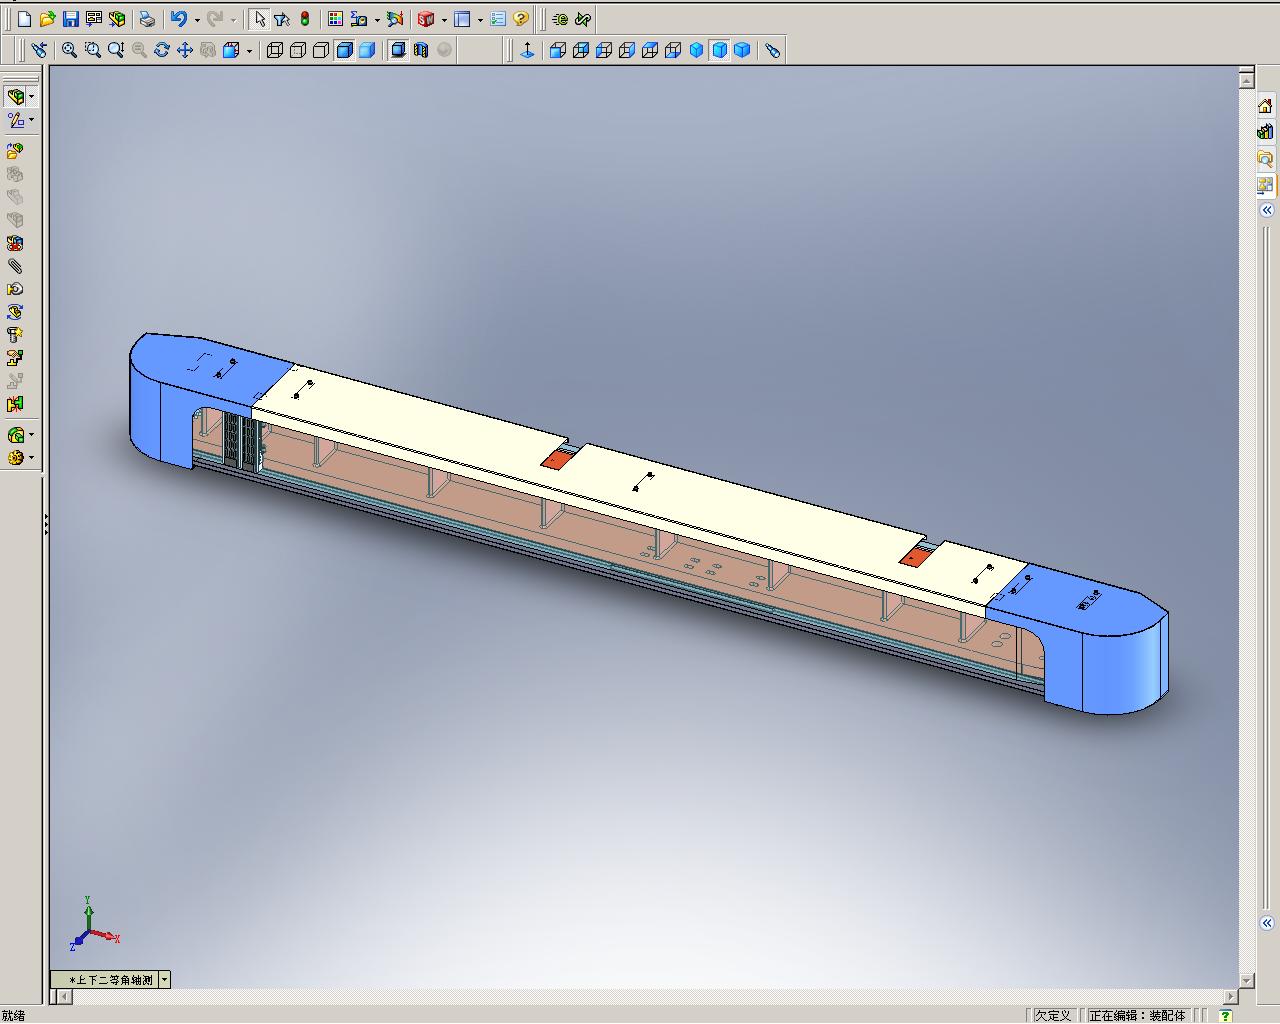Select the Normal To view
The image size is (1280, 1024).
point(528,50)
